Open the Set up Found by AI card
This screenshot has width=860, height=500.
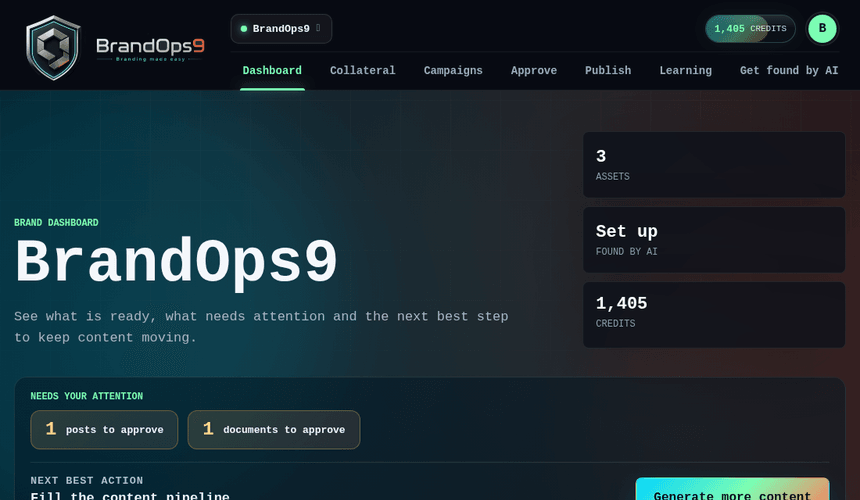point(714,240)
